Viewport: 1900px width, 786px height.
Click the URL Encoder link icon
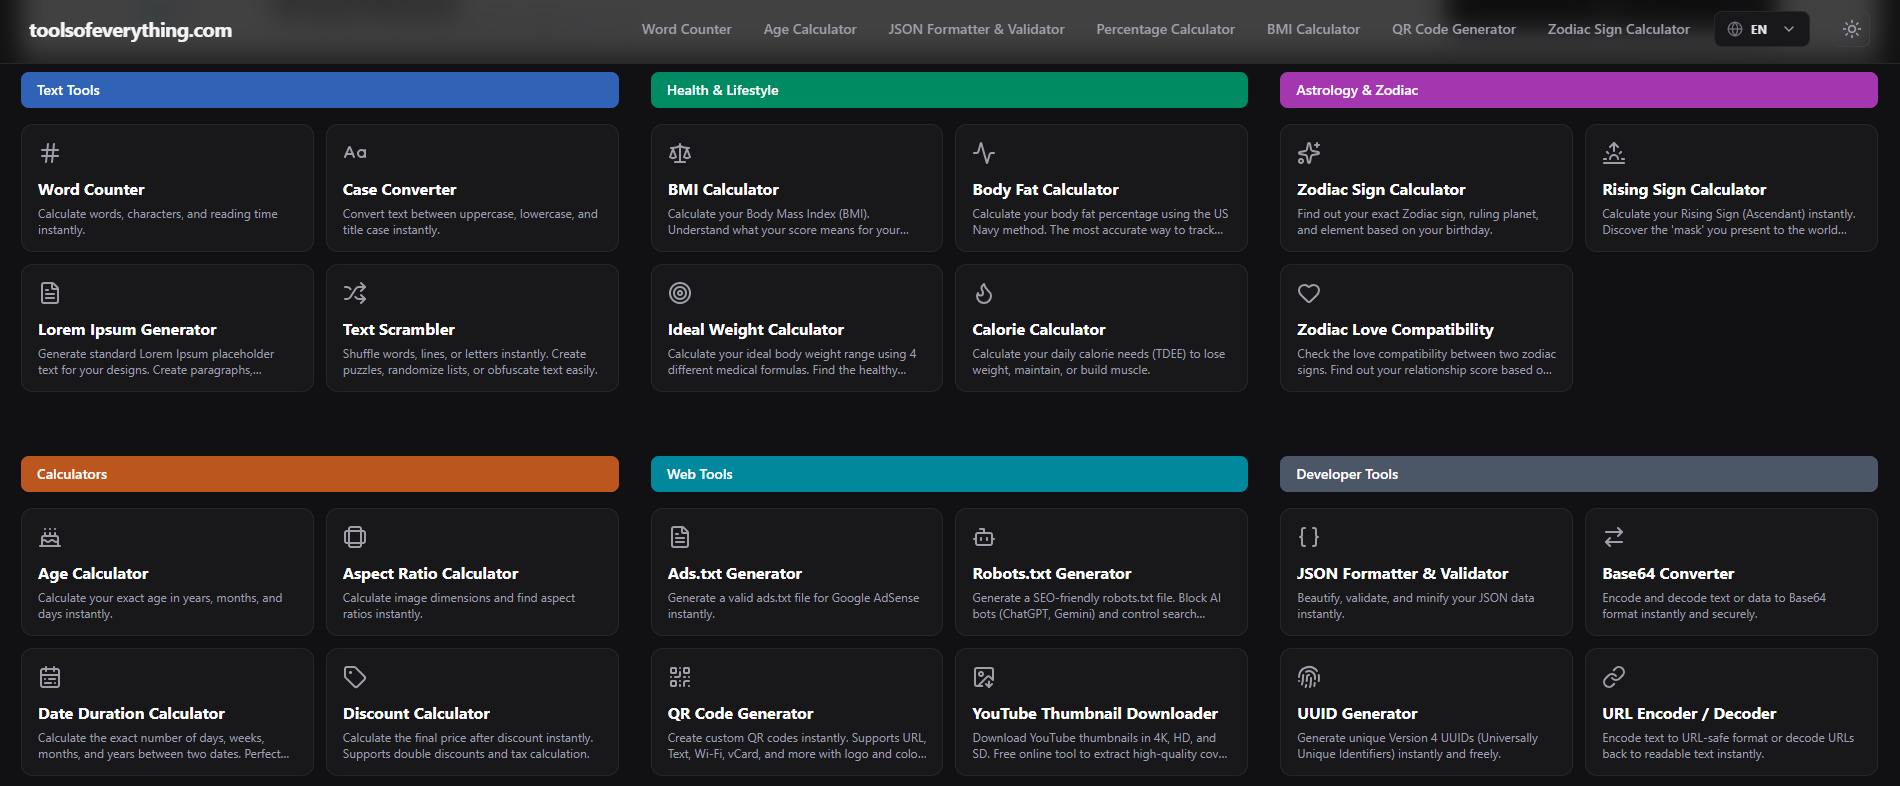(1614, 677)
